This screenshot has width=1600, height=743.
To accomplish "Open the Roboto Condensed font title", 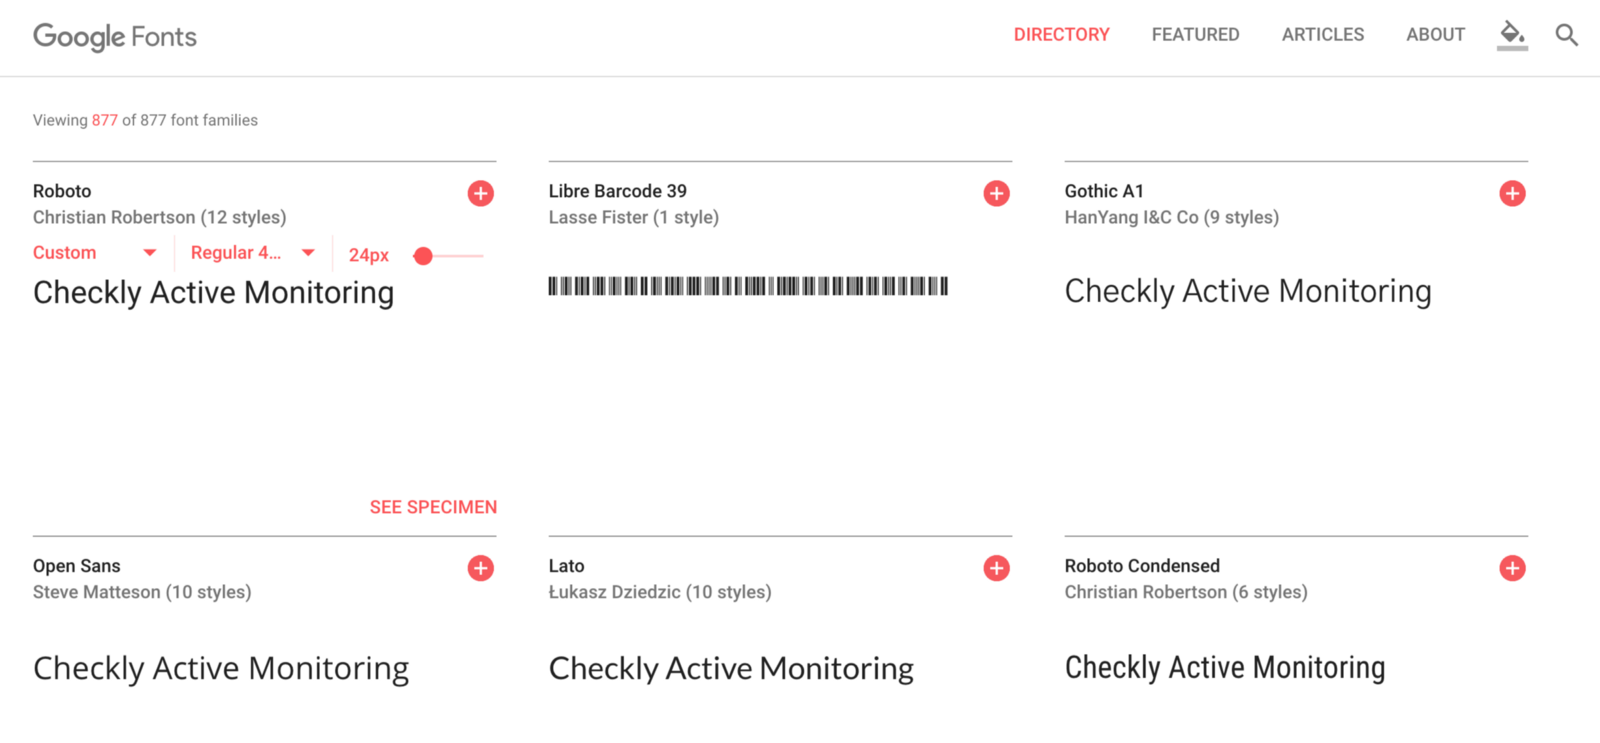I will [x=1142, y=566].
